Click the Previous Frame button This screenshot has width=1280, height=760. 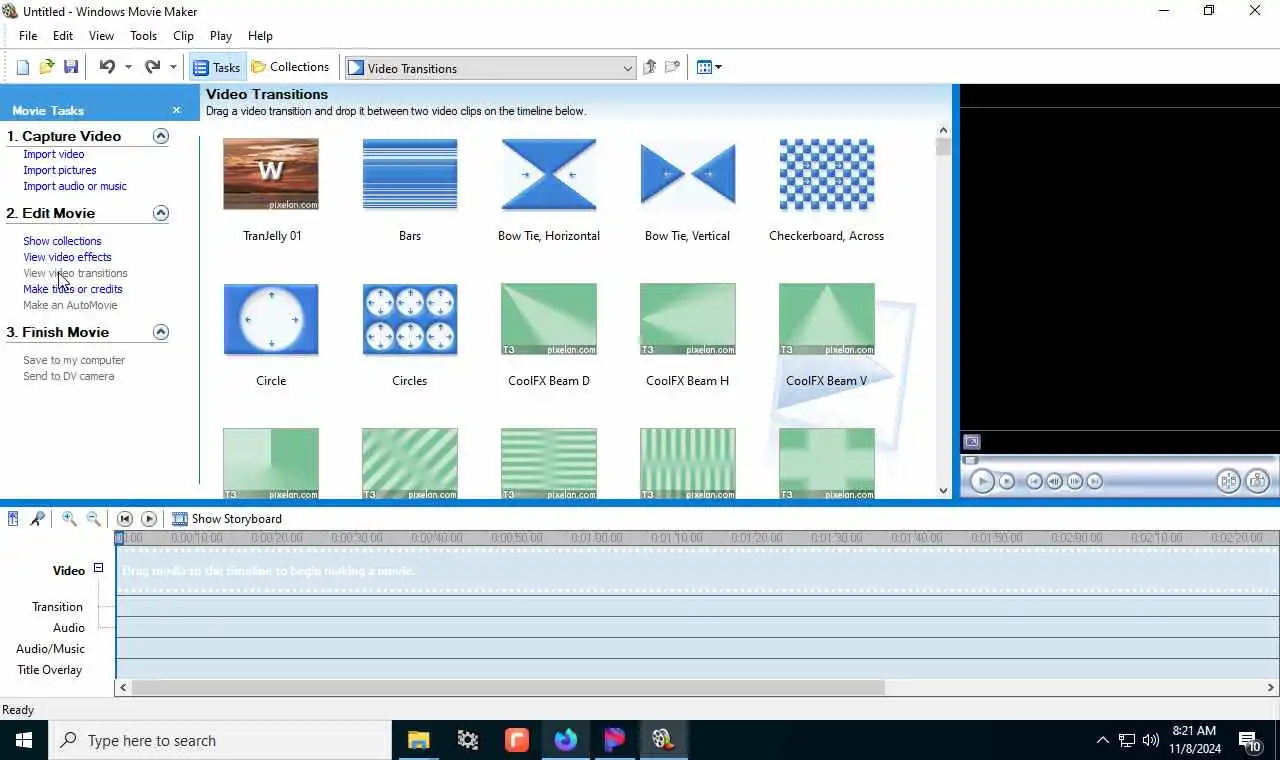[x=1054, y=481]
